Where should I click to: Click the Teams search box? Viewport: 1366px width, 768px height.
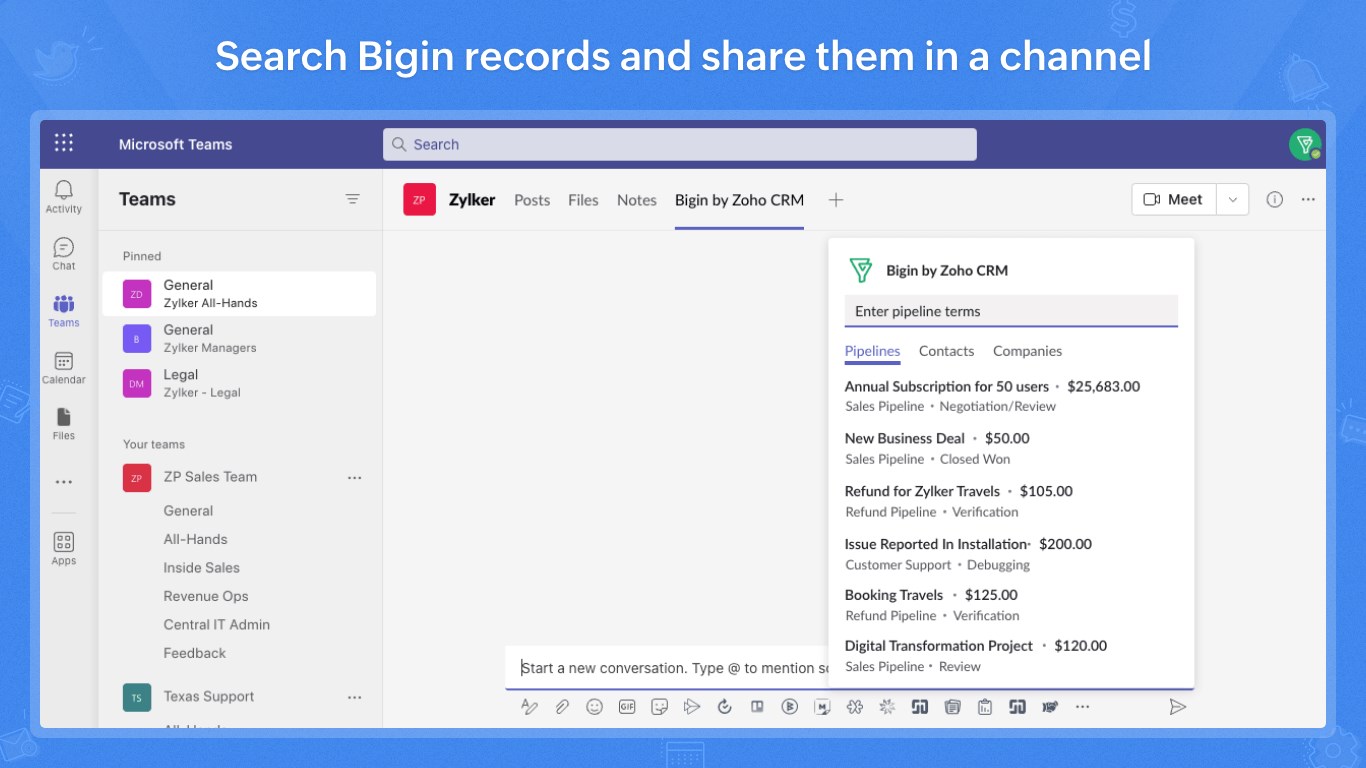pos(680,144)
